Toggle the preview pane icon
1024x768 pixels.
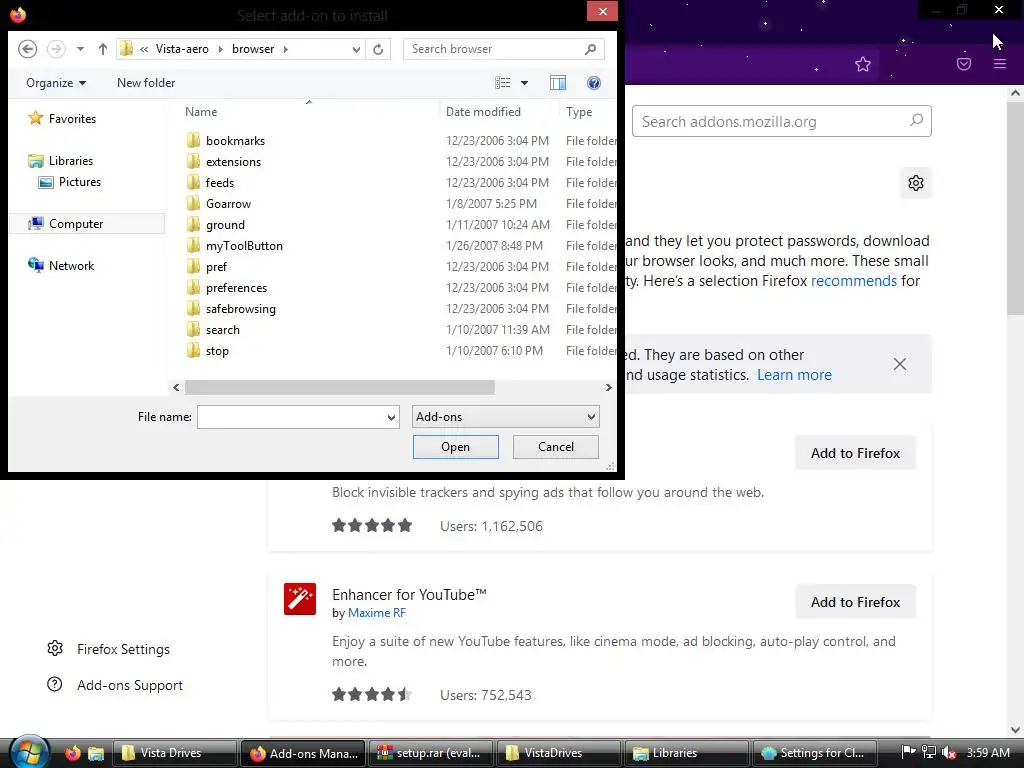(x=558, y=83)
